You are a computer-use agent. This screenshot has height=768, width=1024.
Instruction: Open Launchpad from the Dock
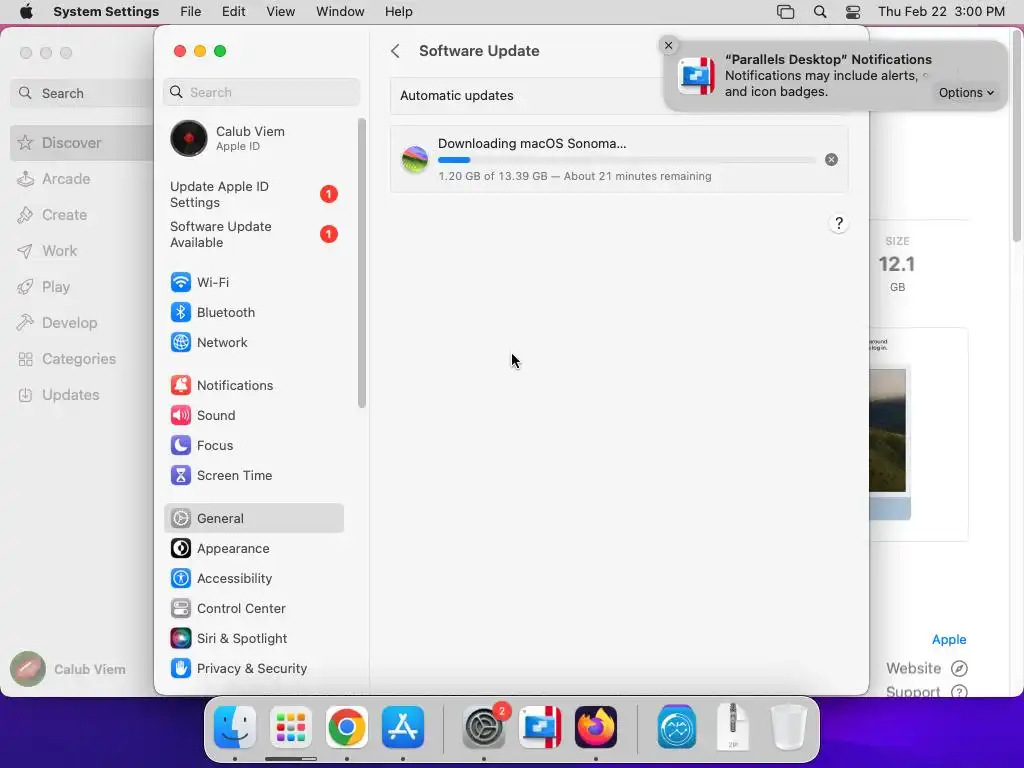(291, 728)
